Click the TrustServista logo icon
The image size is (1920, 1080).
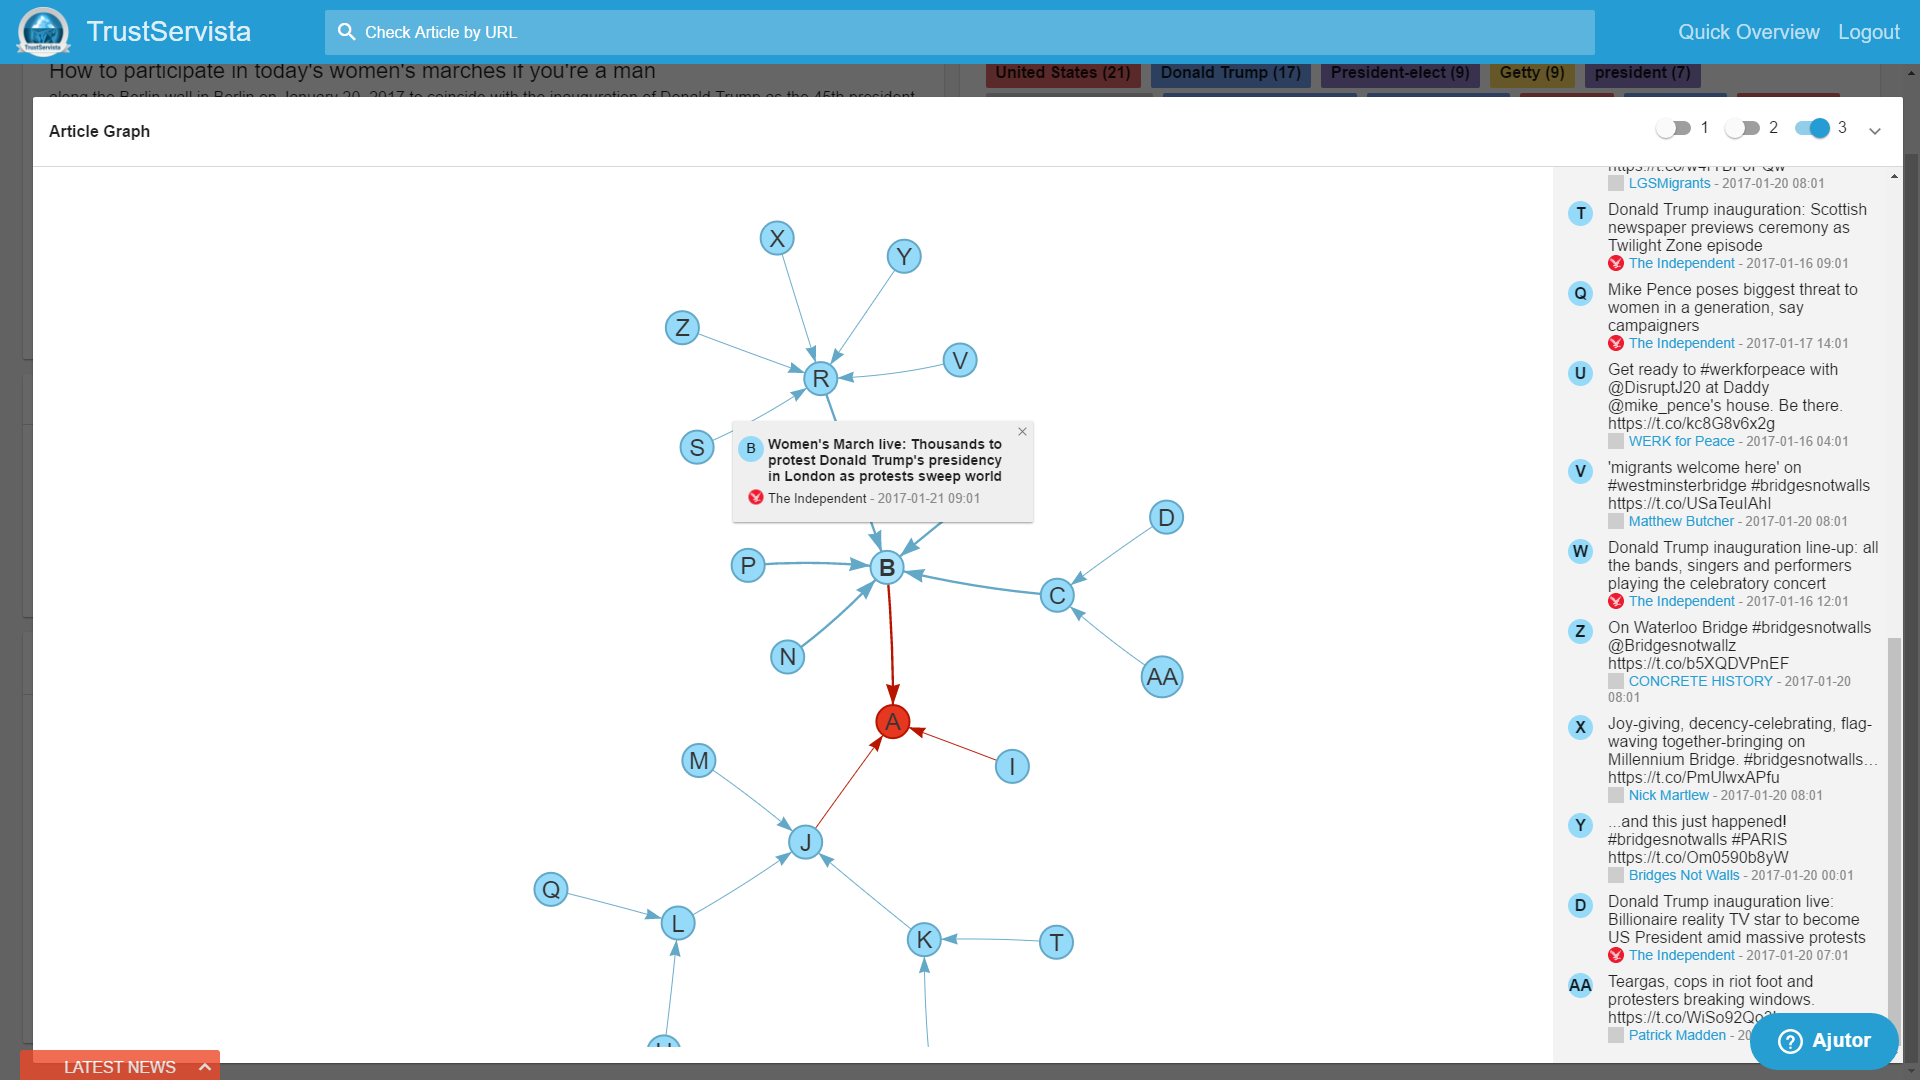[x=43, y=31]
